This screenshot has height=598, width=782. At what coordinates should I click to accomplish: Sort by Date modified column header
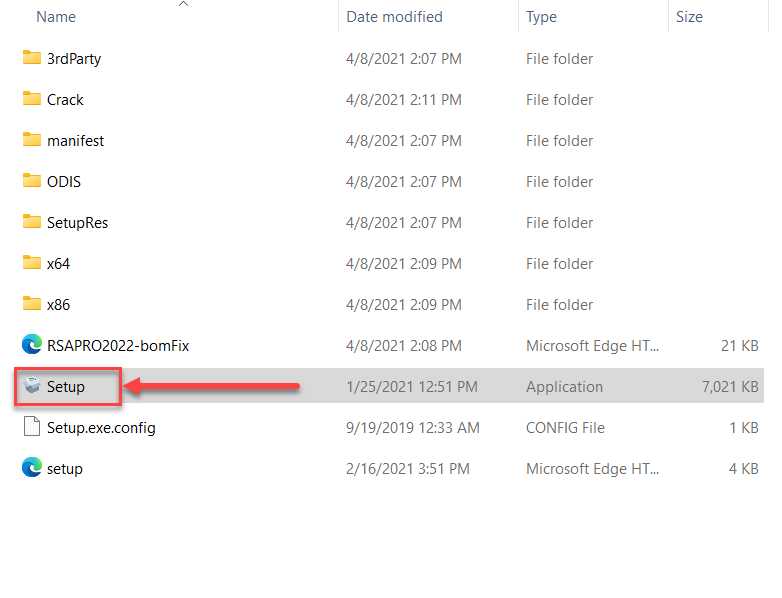[x=394, y=17]
